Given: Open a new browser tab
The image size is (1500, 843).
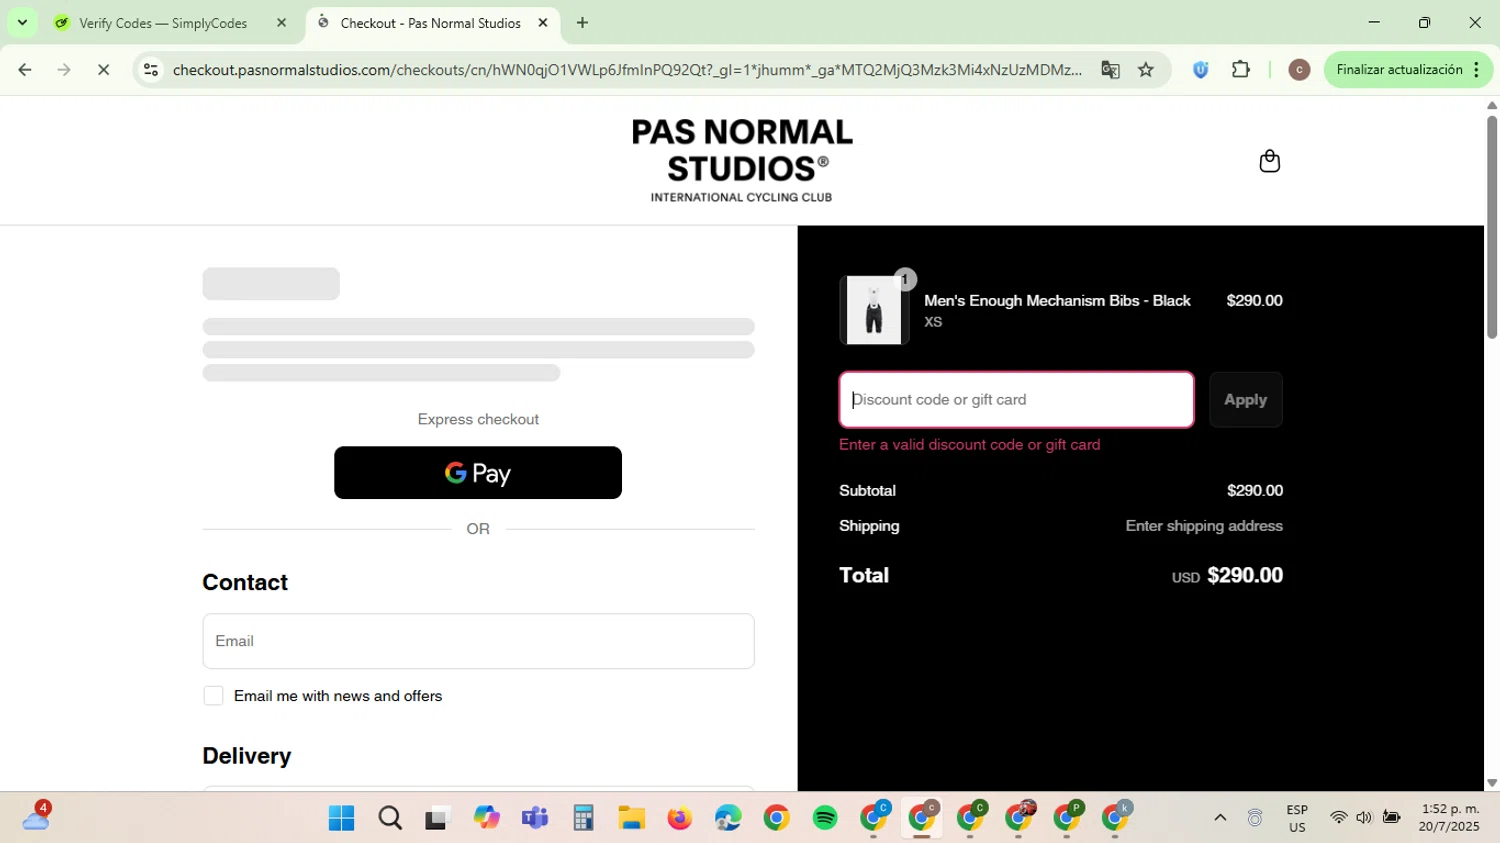Looking at the screenshot, I should 582,23.
